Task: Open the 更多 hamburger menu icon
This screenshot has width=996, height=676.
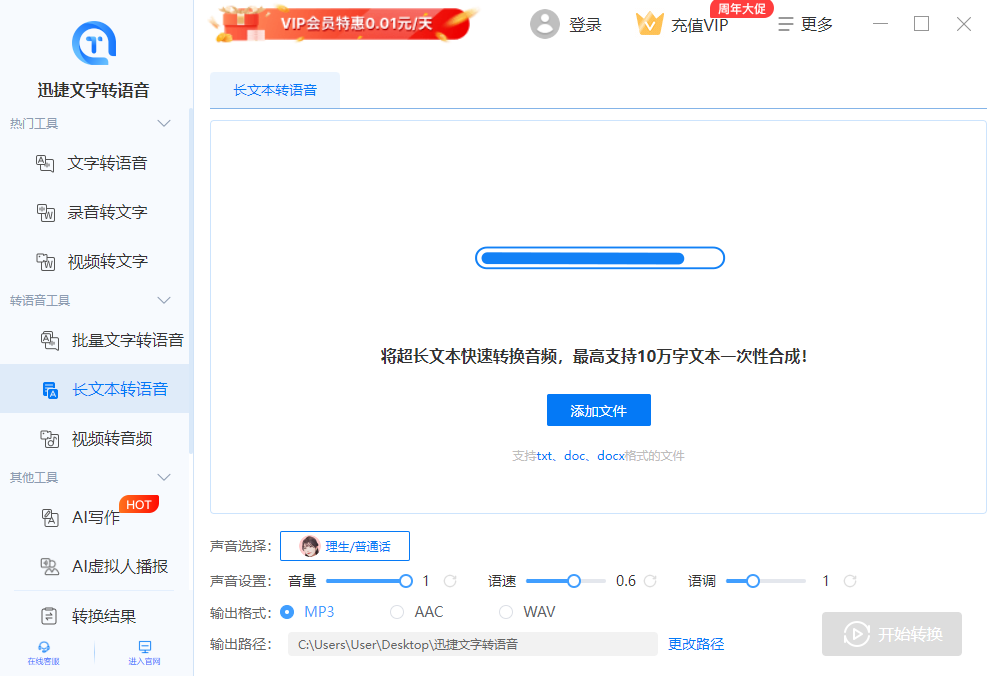Action: pos(785,24)
